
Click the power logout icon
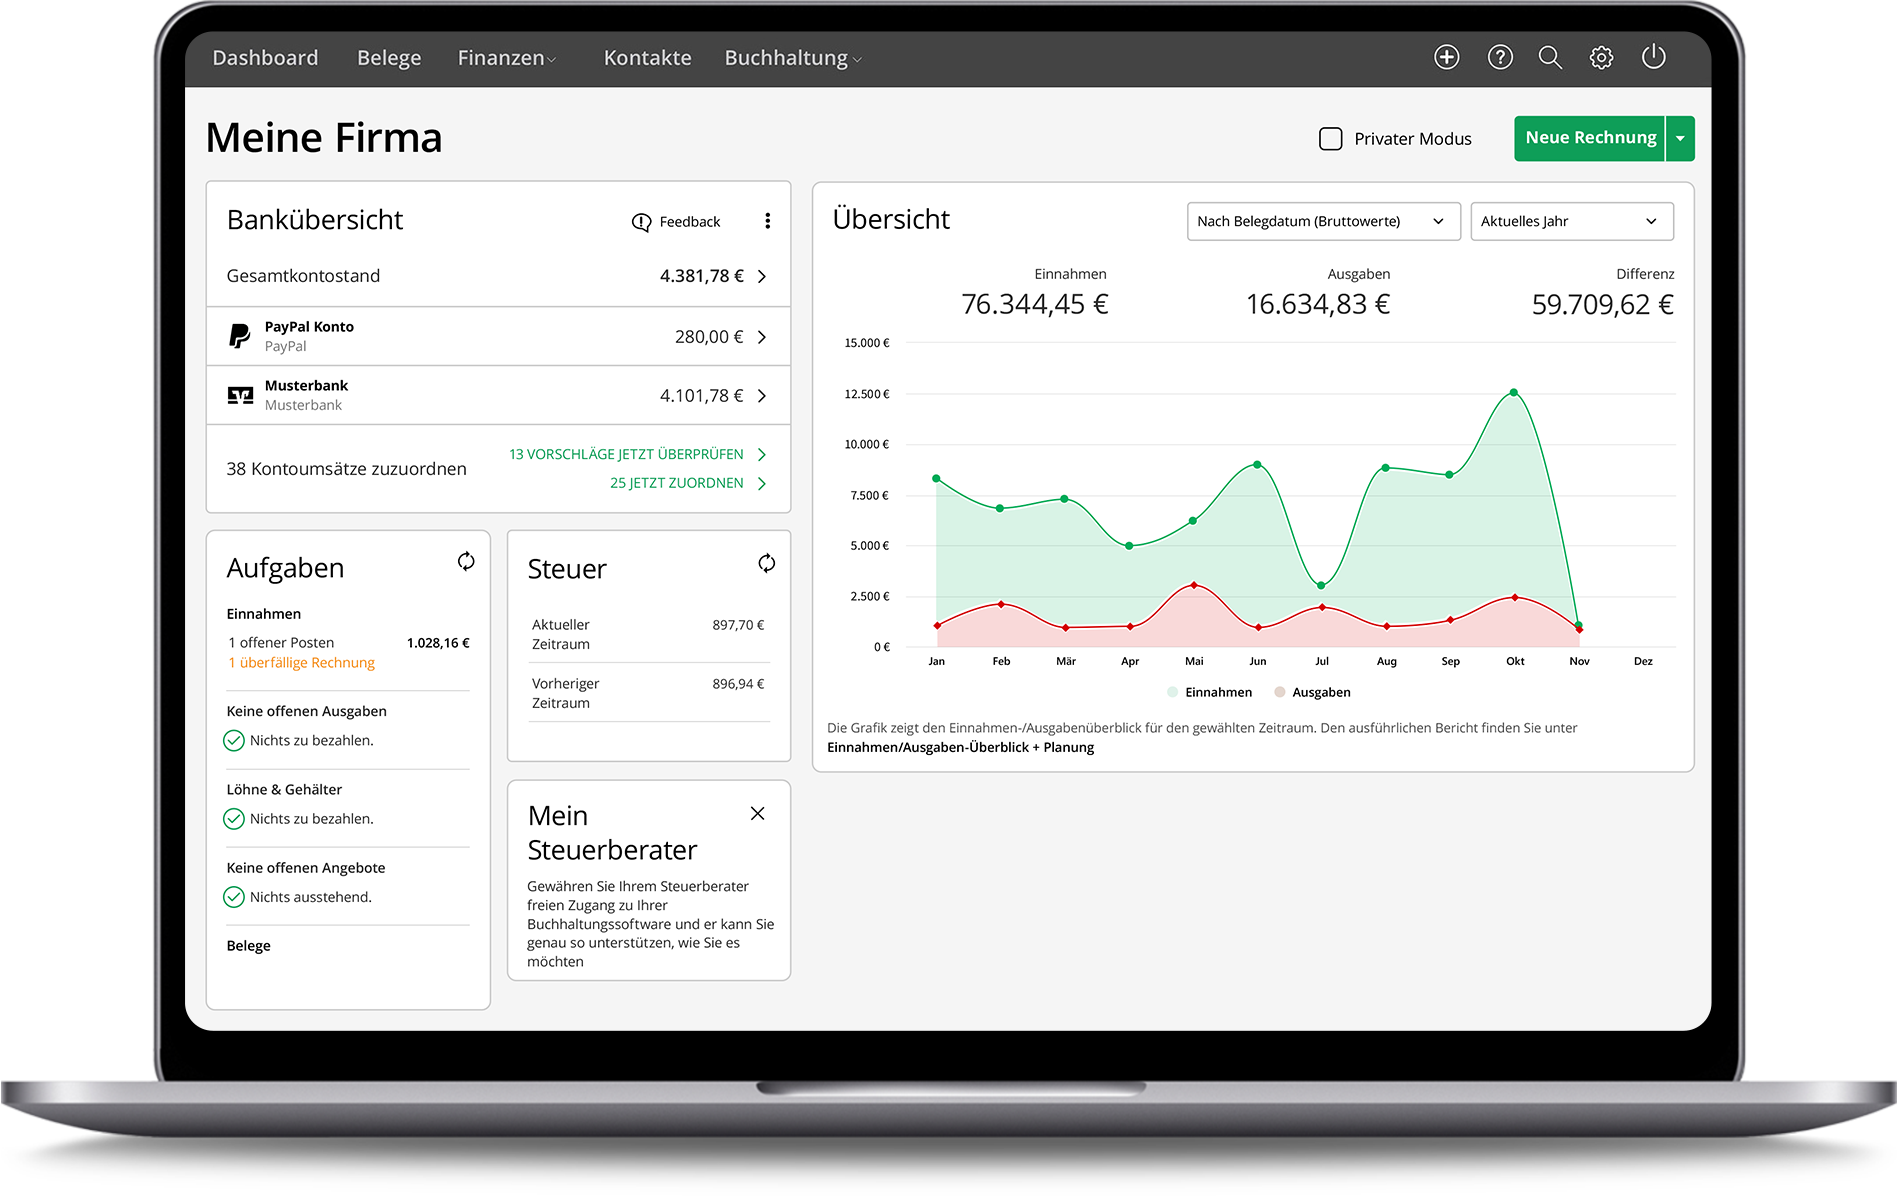(x=1653, y=57)
